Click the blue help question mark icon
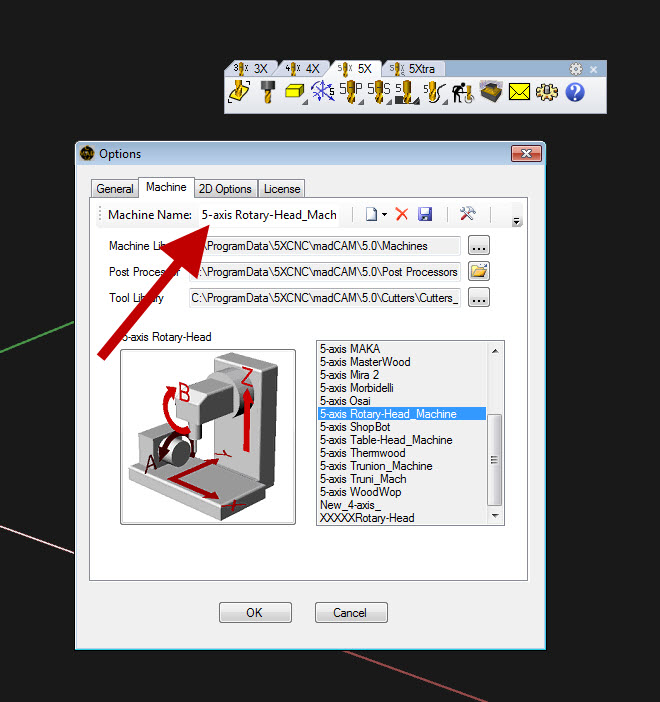 coord(575,93)
